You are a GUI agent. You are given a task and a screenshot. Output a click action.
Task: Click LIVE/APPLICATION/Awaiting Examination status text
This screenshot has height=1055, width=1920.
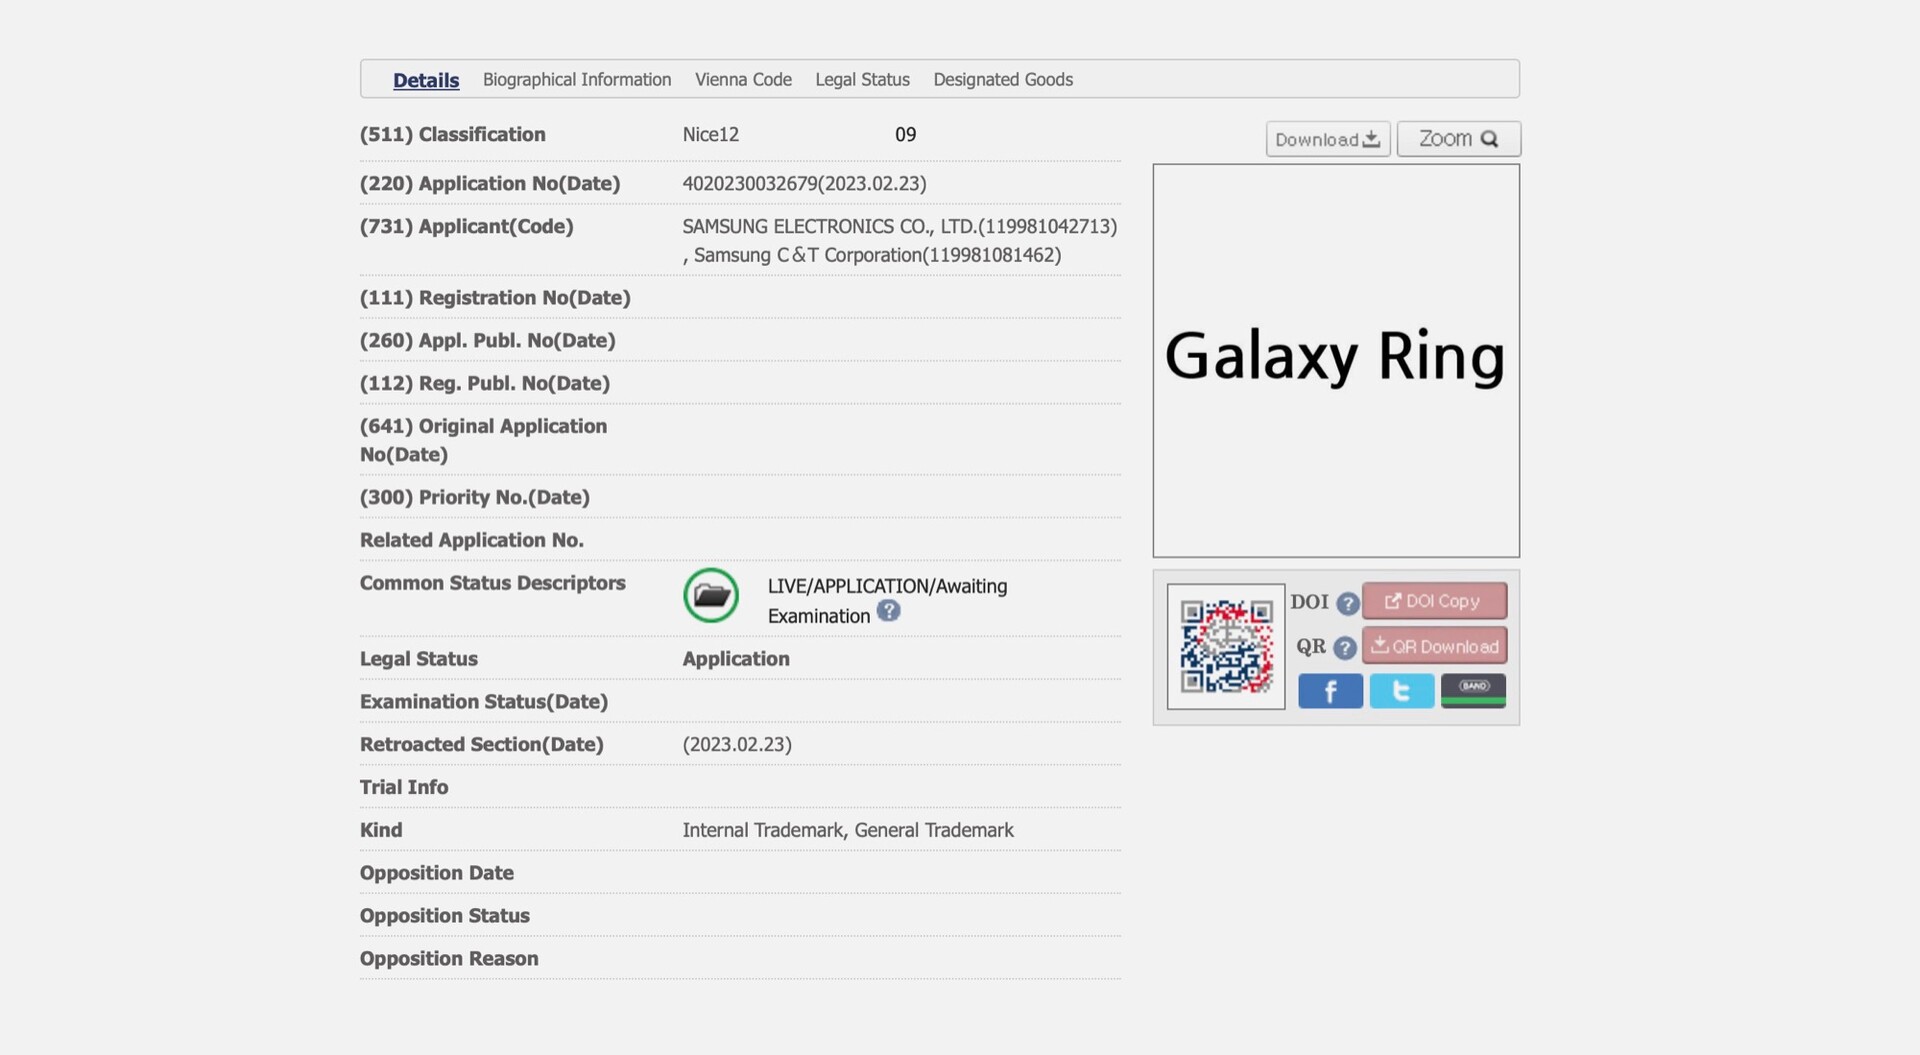tap(887, 601)
